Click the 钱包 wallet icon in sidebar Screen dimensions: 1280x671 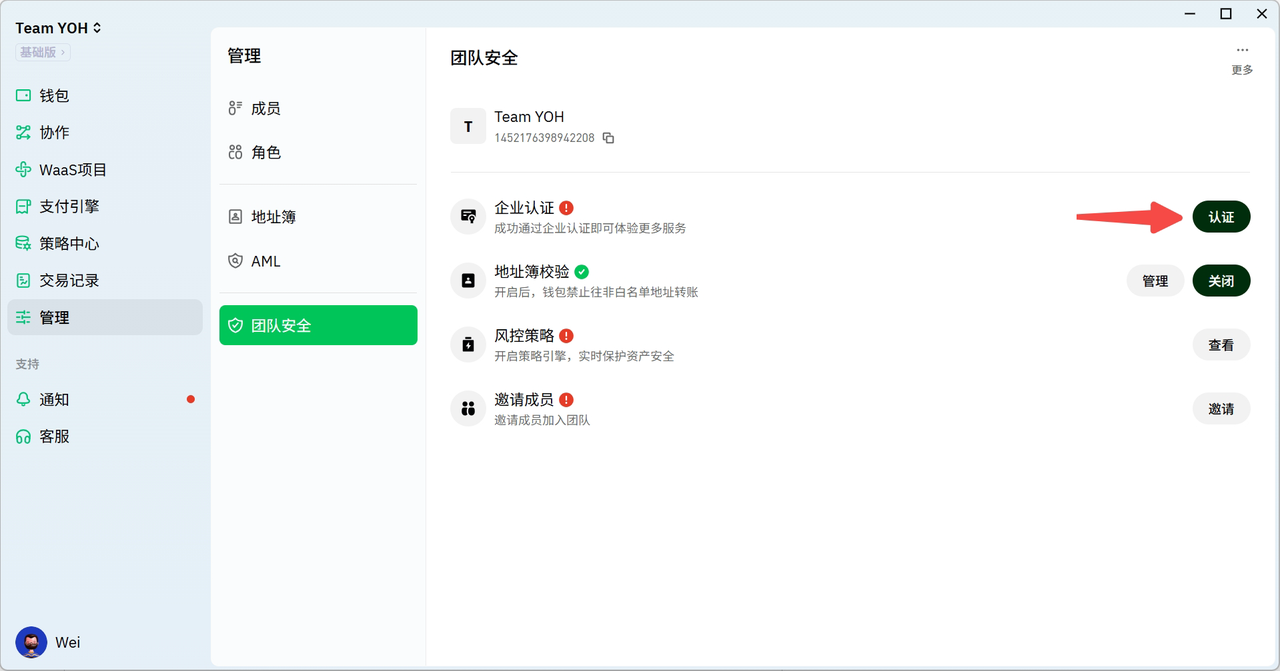[23, 96]
